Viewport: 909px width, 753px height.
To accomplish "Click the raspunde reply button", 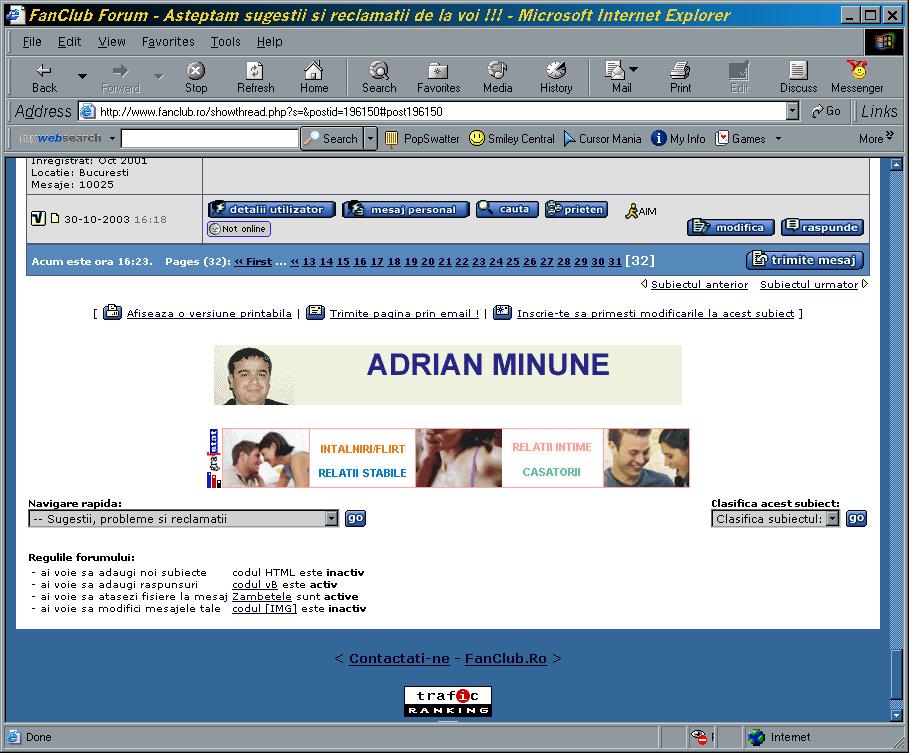I will 823,227.
